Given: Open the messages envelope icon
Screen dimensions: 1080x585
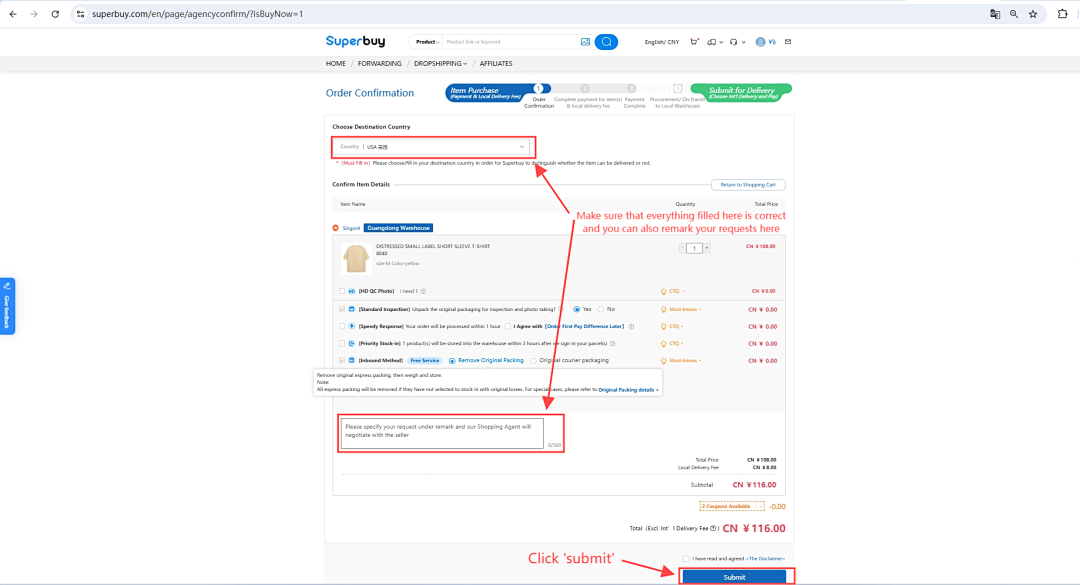Looking at the screenshot, I should coord(788,42).
